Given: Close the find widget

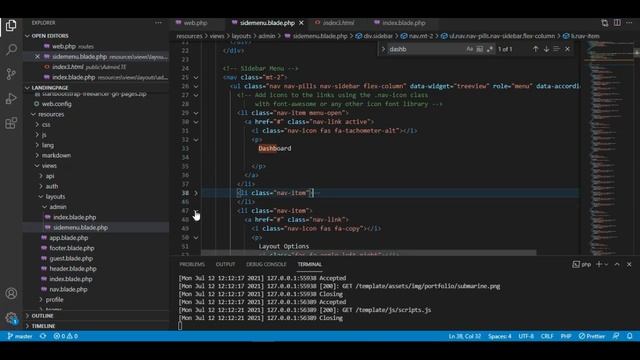Looking at the screenshot, I should coord(567,49).
